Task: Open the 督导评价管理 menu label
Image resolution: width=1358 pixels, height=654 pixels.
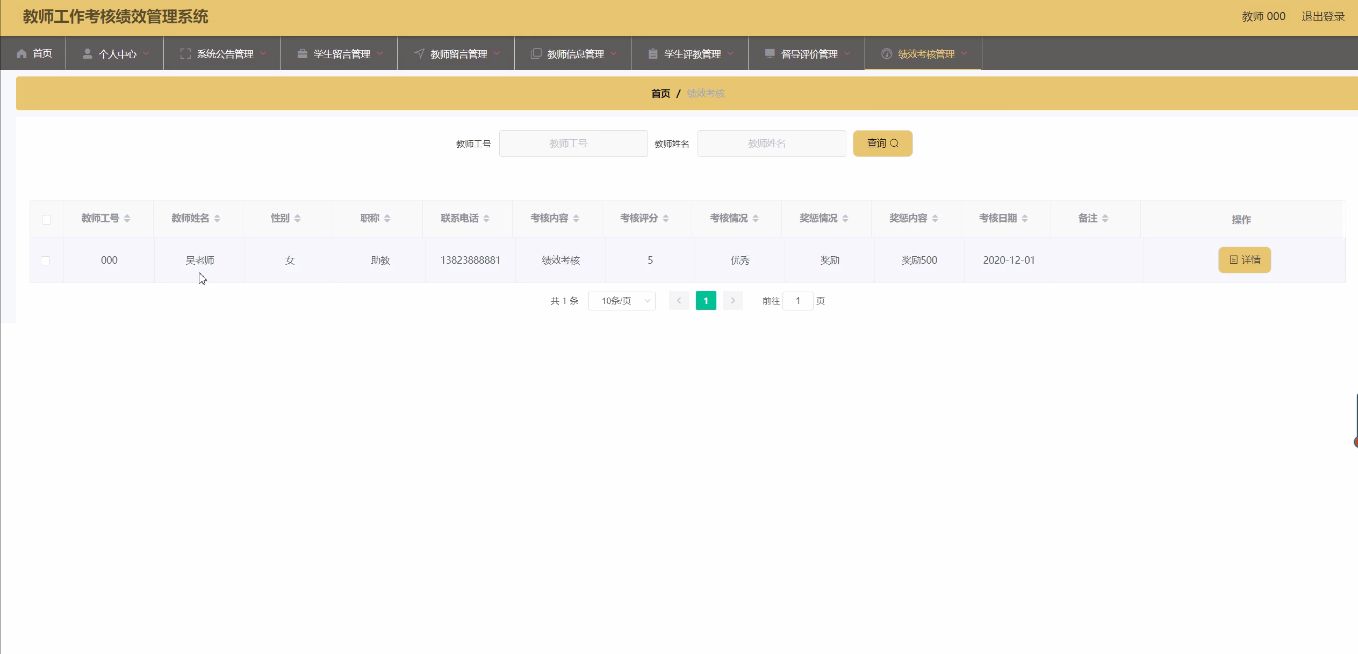Action: pos(809,54)
